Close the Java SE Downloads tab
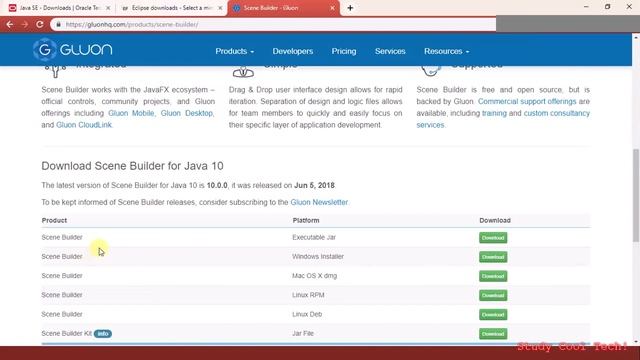 (108, 8)
